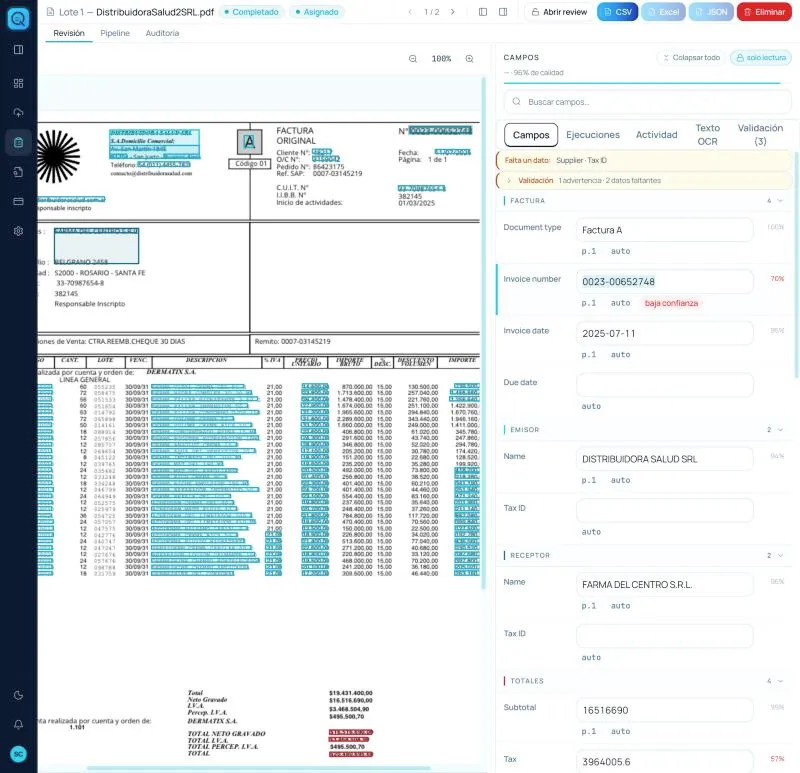The width and height of the screenshot is (800, 773).
Task: Toggle solo lectura mode
Action: coord(761,58)
